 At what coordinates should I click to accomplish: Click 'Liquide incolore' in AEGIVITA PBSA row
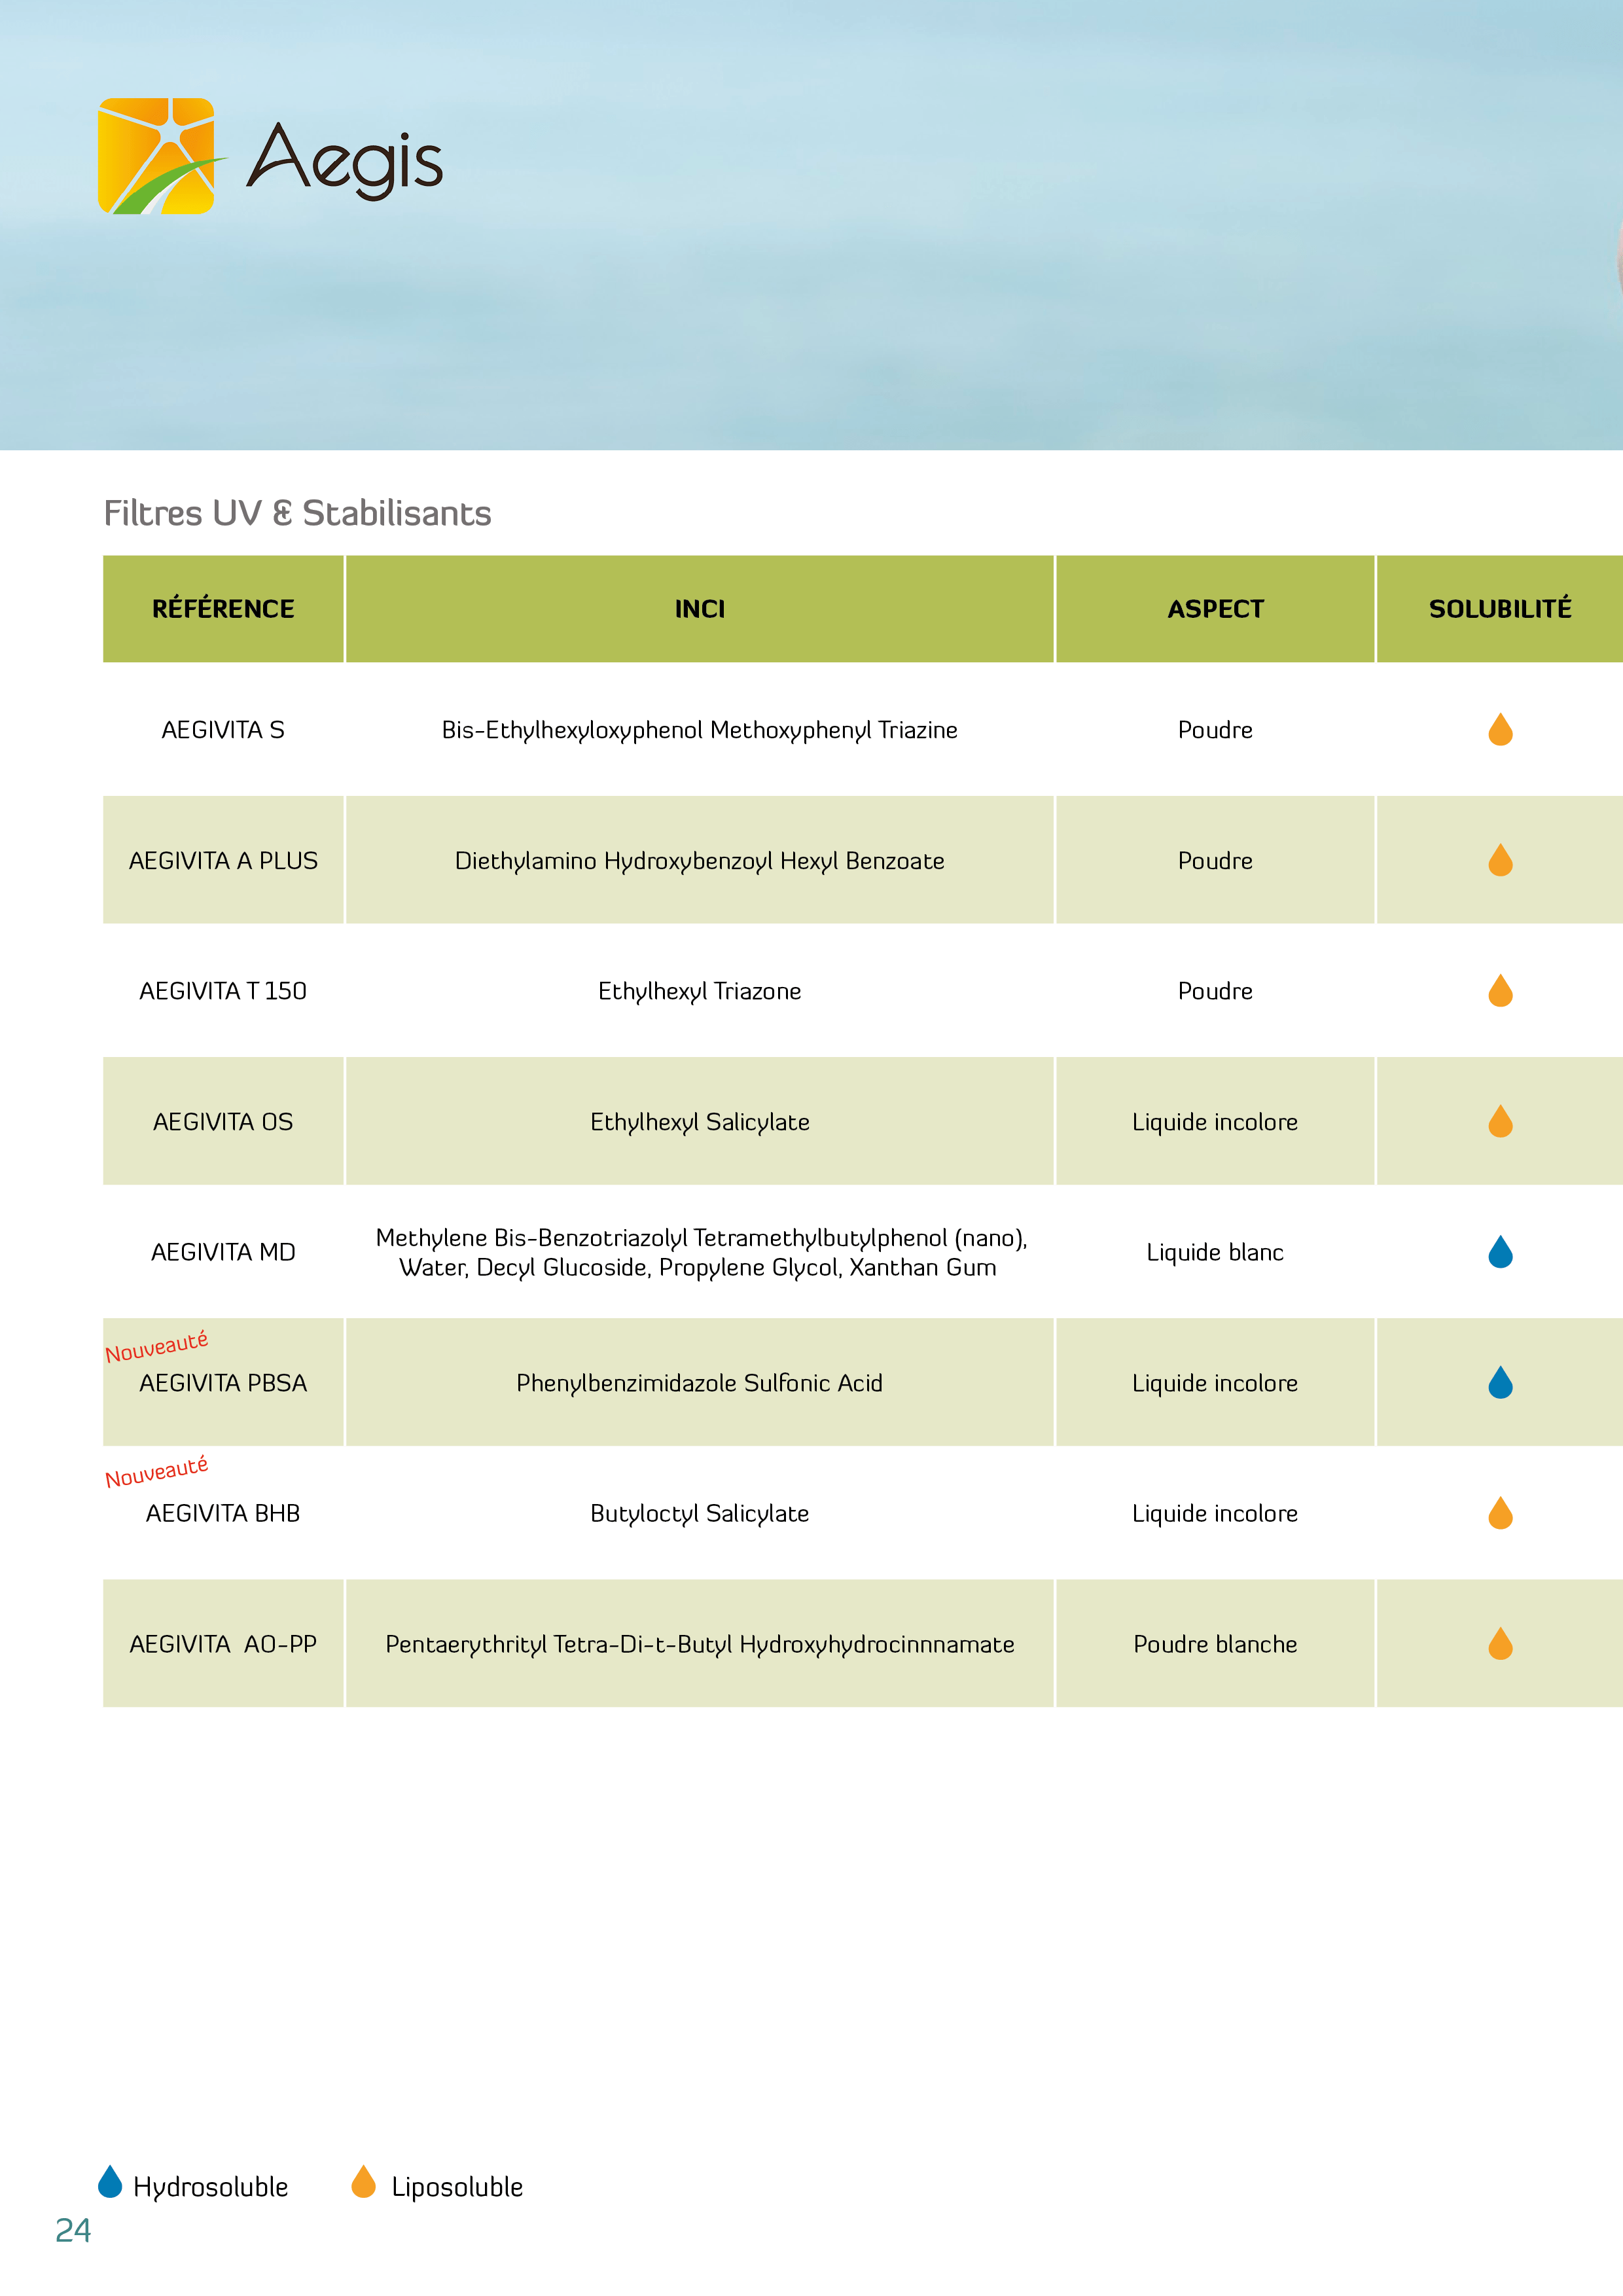click(x=1215, y=1383)
